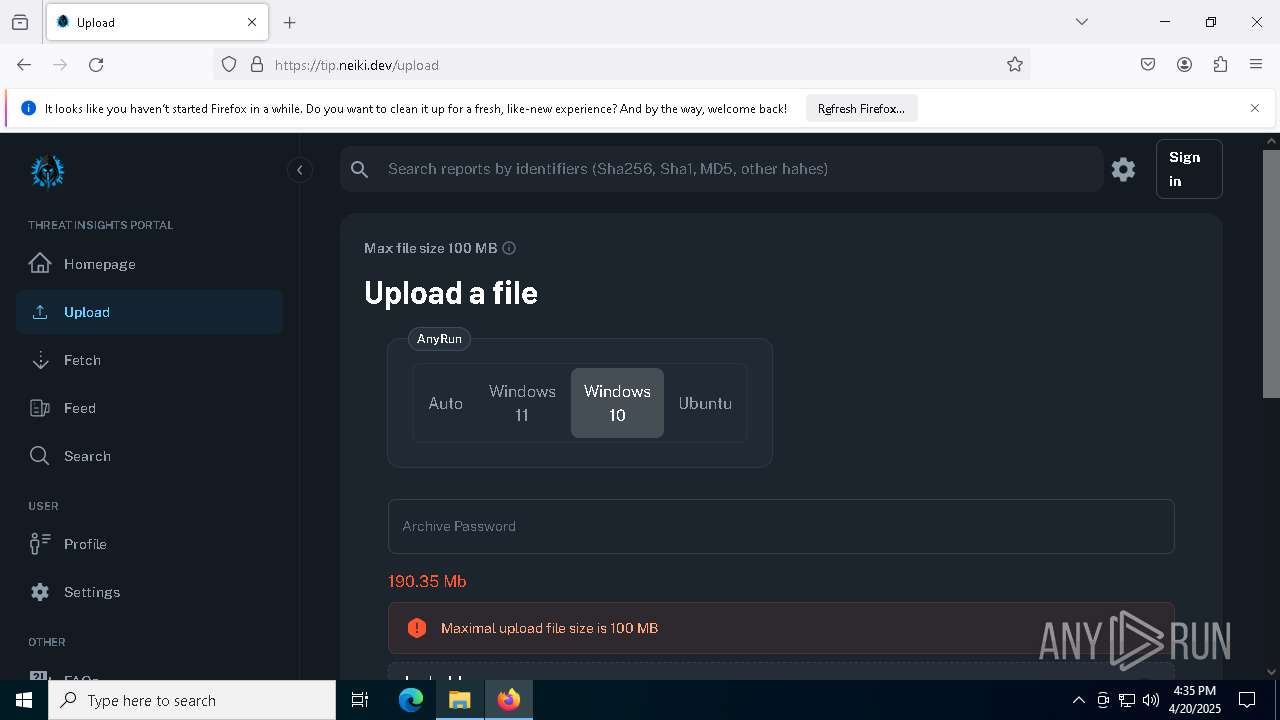Click the Sign in button
This screenshot has height=720, width=1280.
click(x=1189, y=169)
